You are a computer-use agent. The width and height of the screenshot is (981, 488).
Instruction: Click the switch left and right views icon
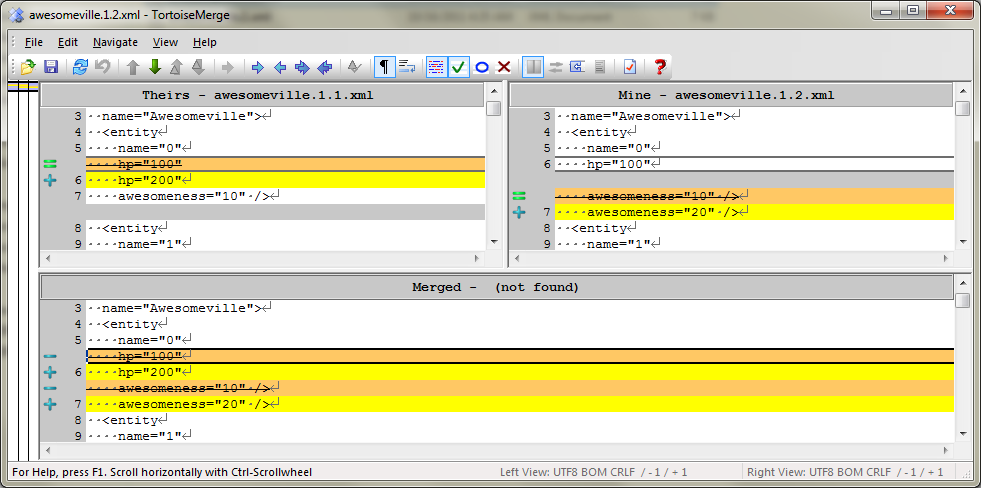tap(556, 67)
